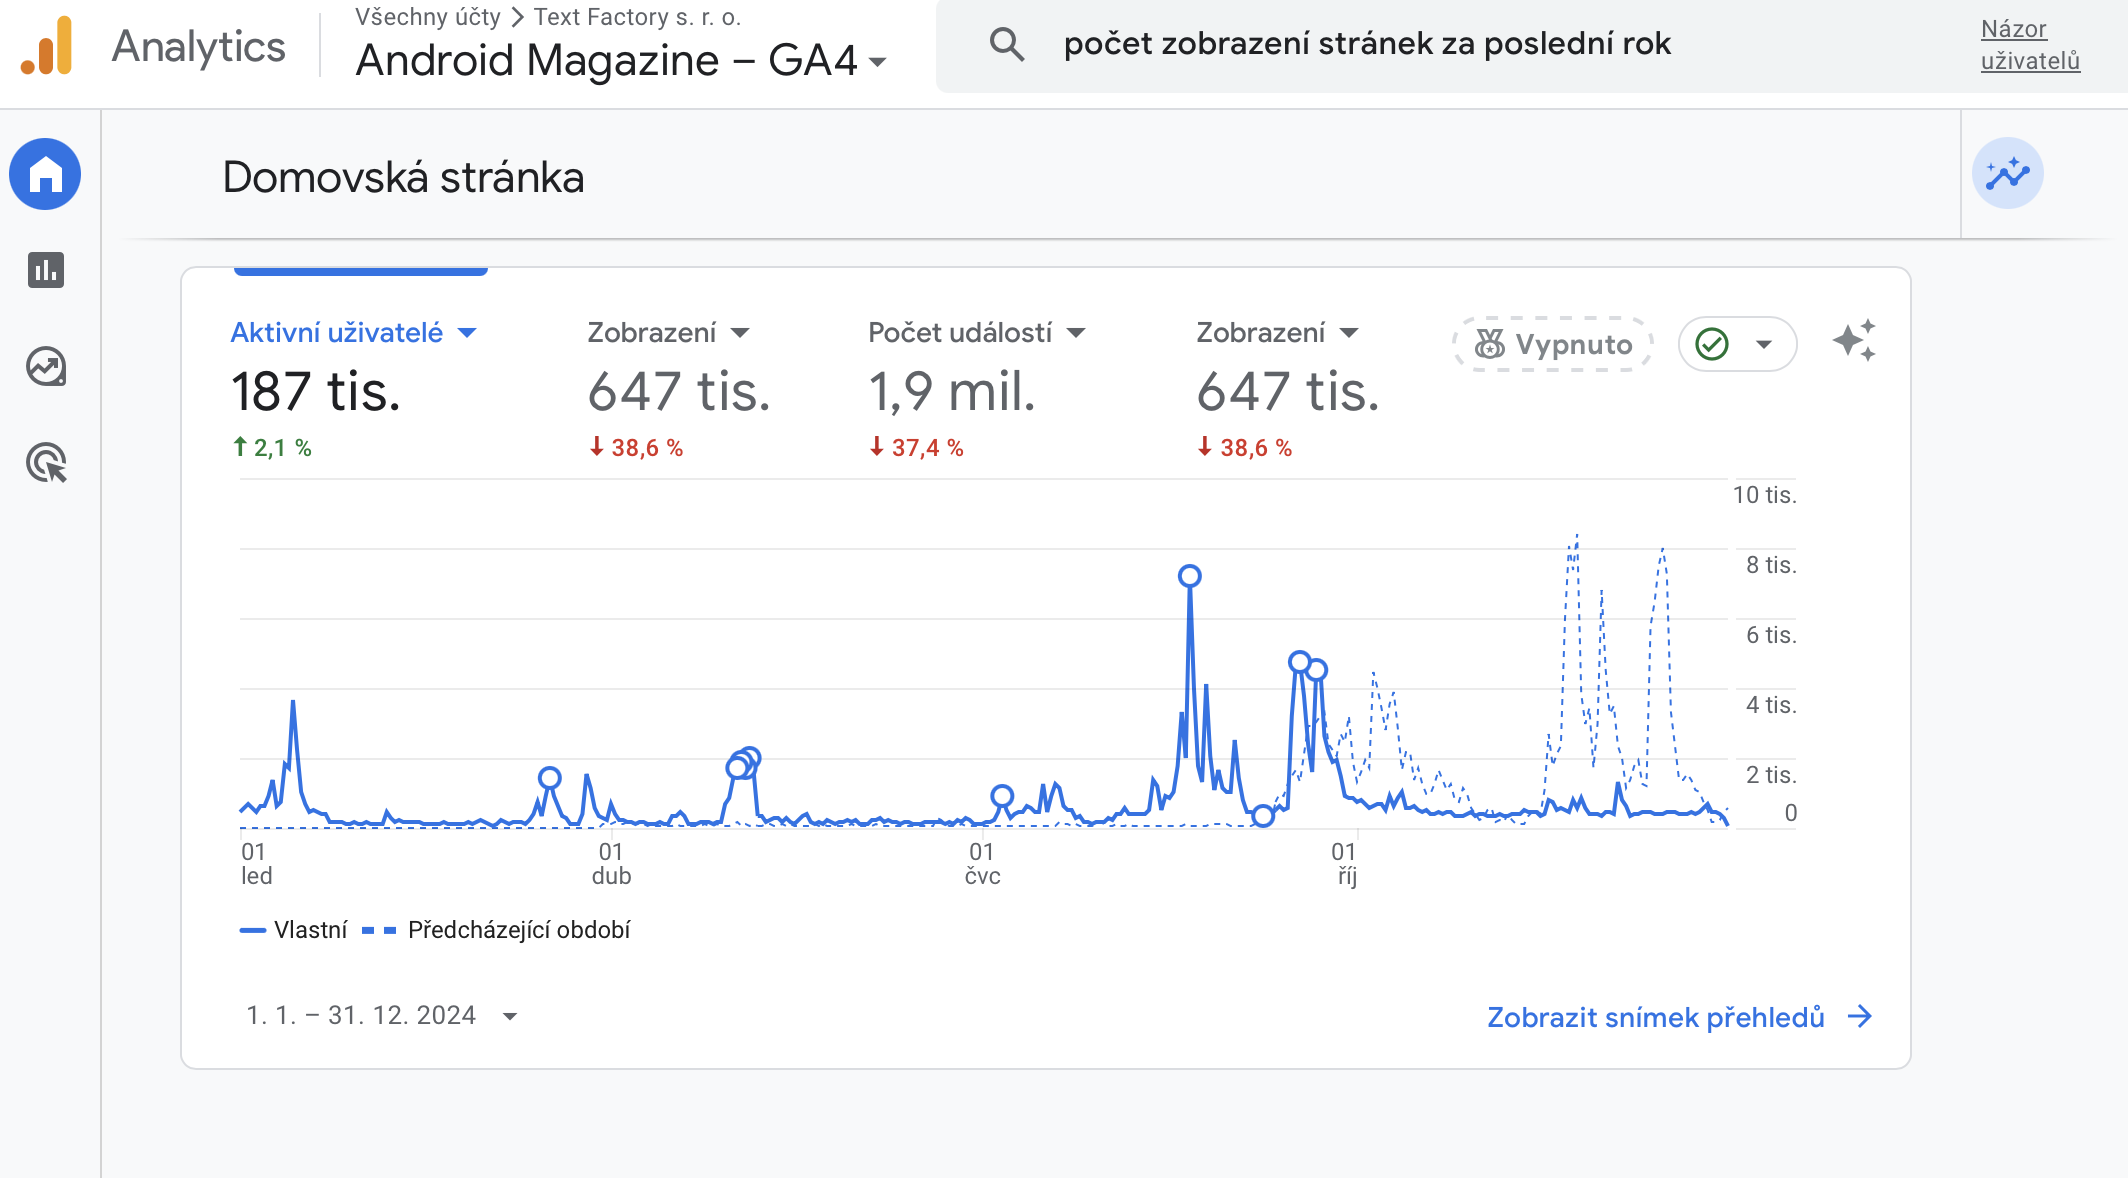Open the Reports bar chart icon
This screenshot has height=1178, width=2128.
[45, 270]
